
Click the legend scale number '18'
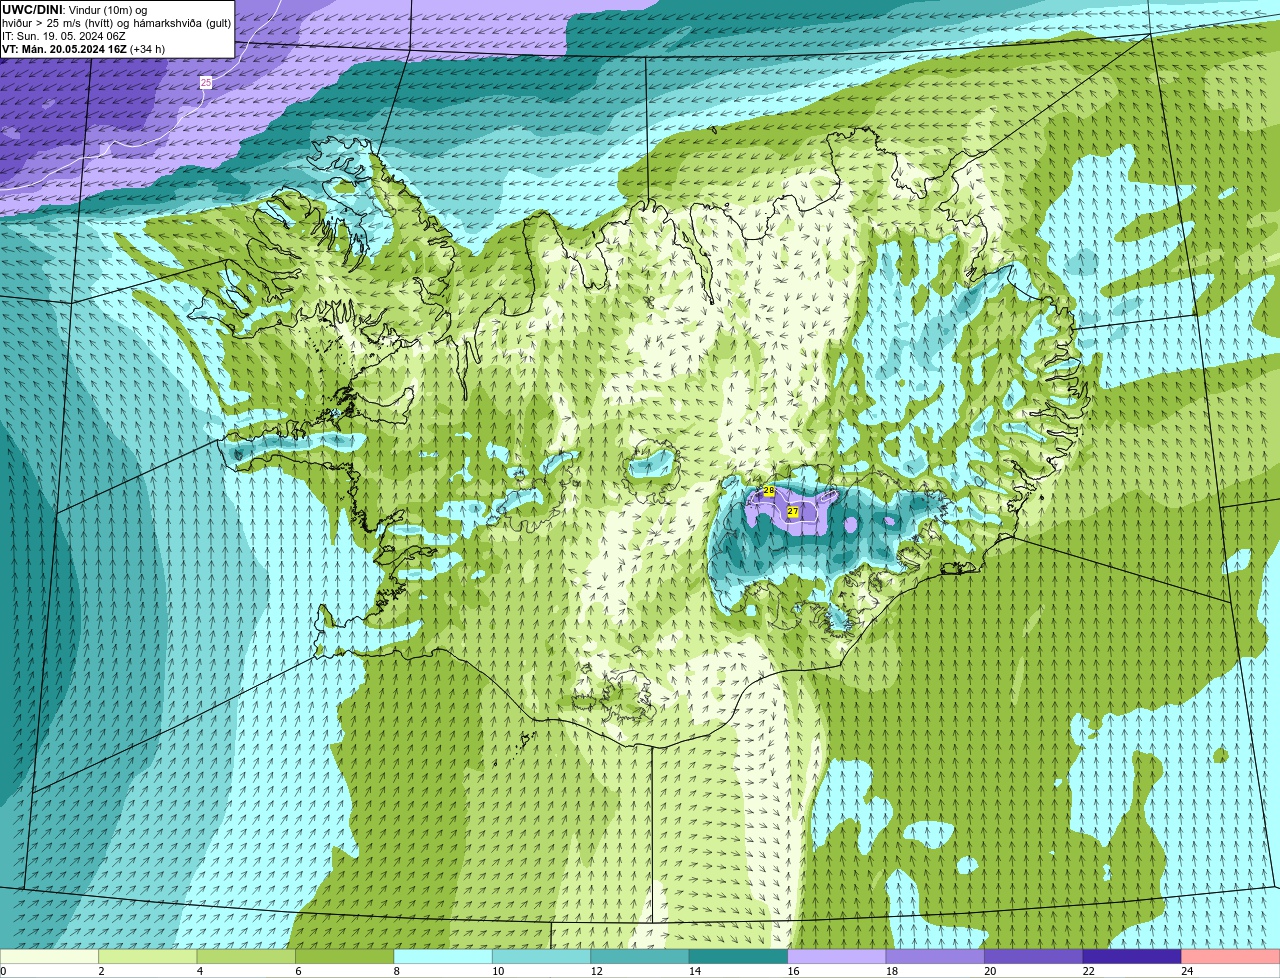[891, 971]
